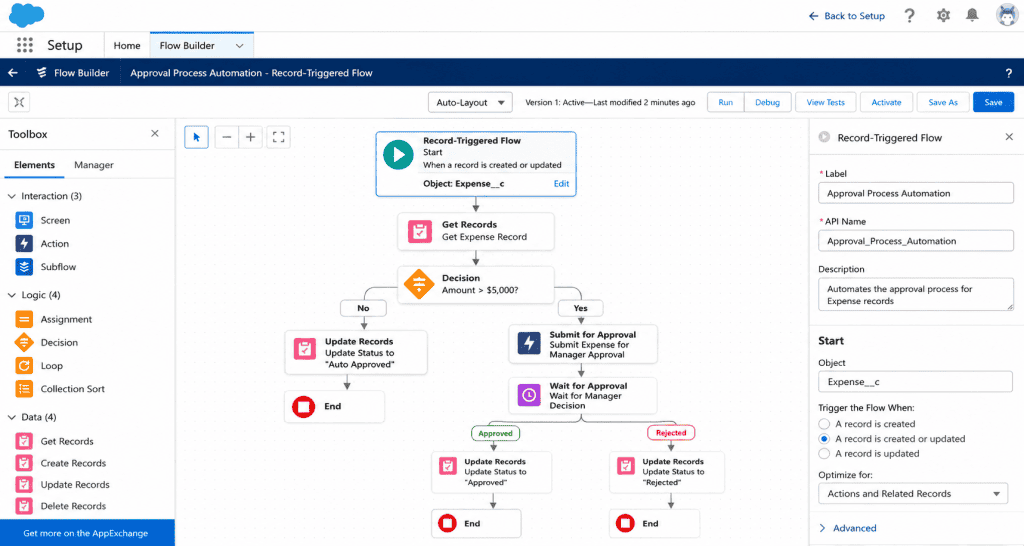1024x546 pixels.
Task: Click the Start play icon on canvas
Action: click(398, 155)
